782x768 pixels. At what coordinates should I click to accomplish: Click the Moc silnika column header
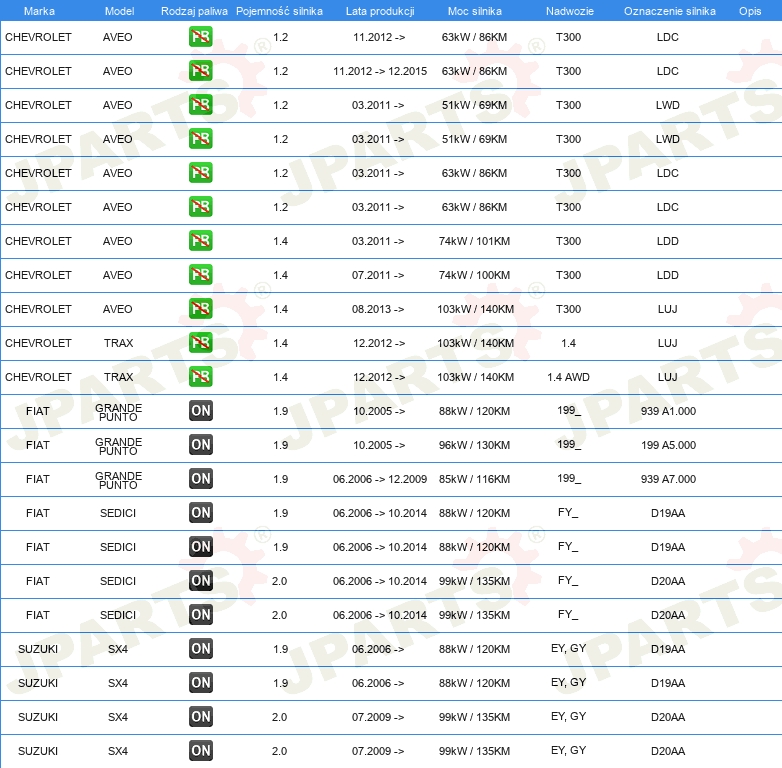(x=475, y=11)
